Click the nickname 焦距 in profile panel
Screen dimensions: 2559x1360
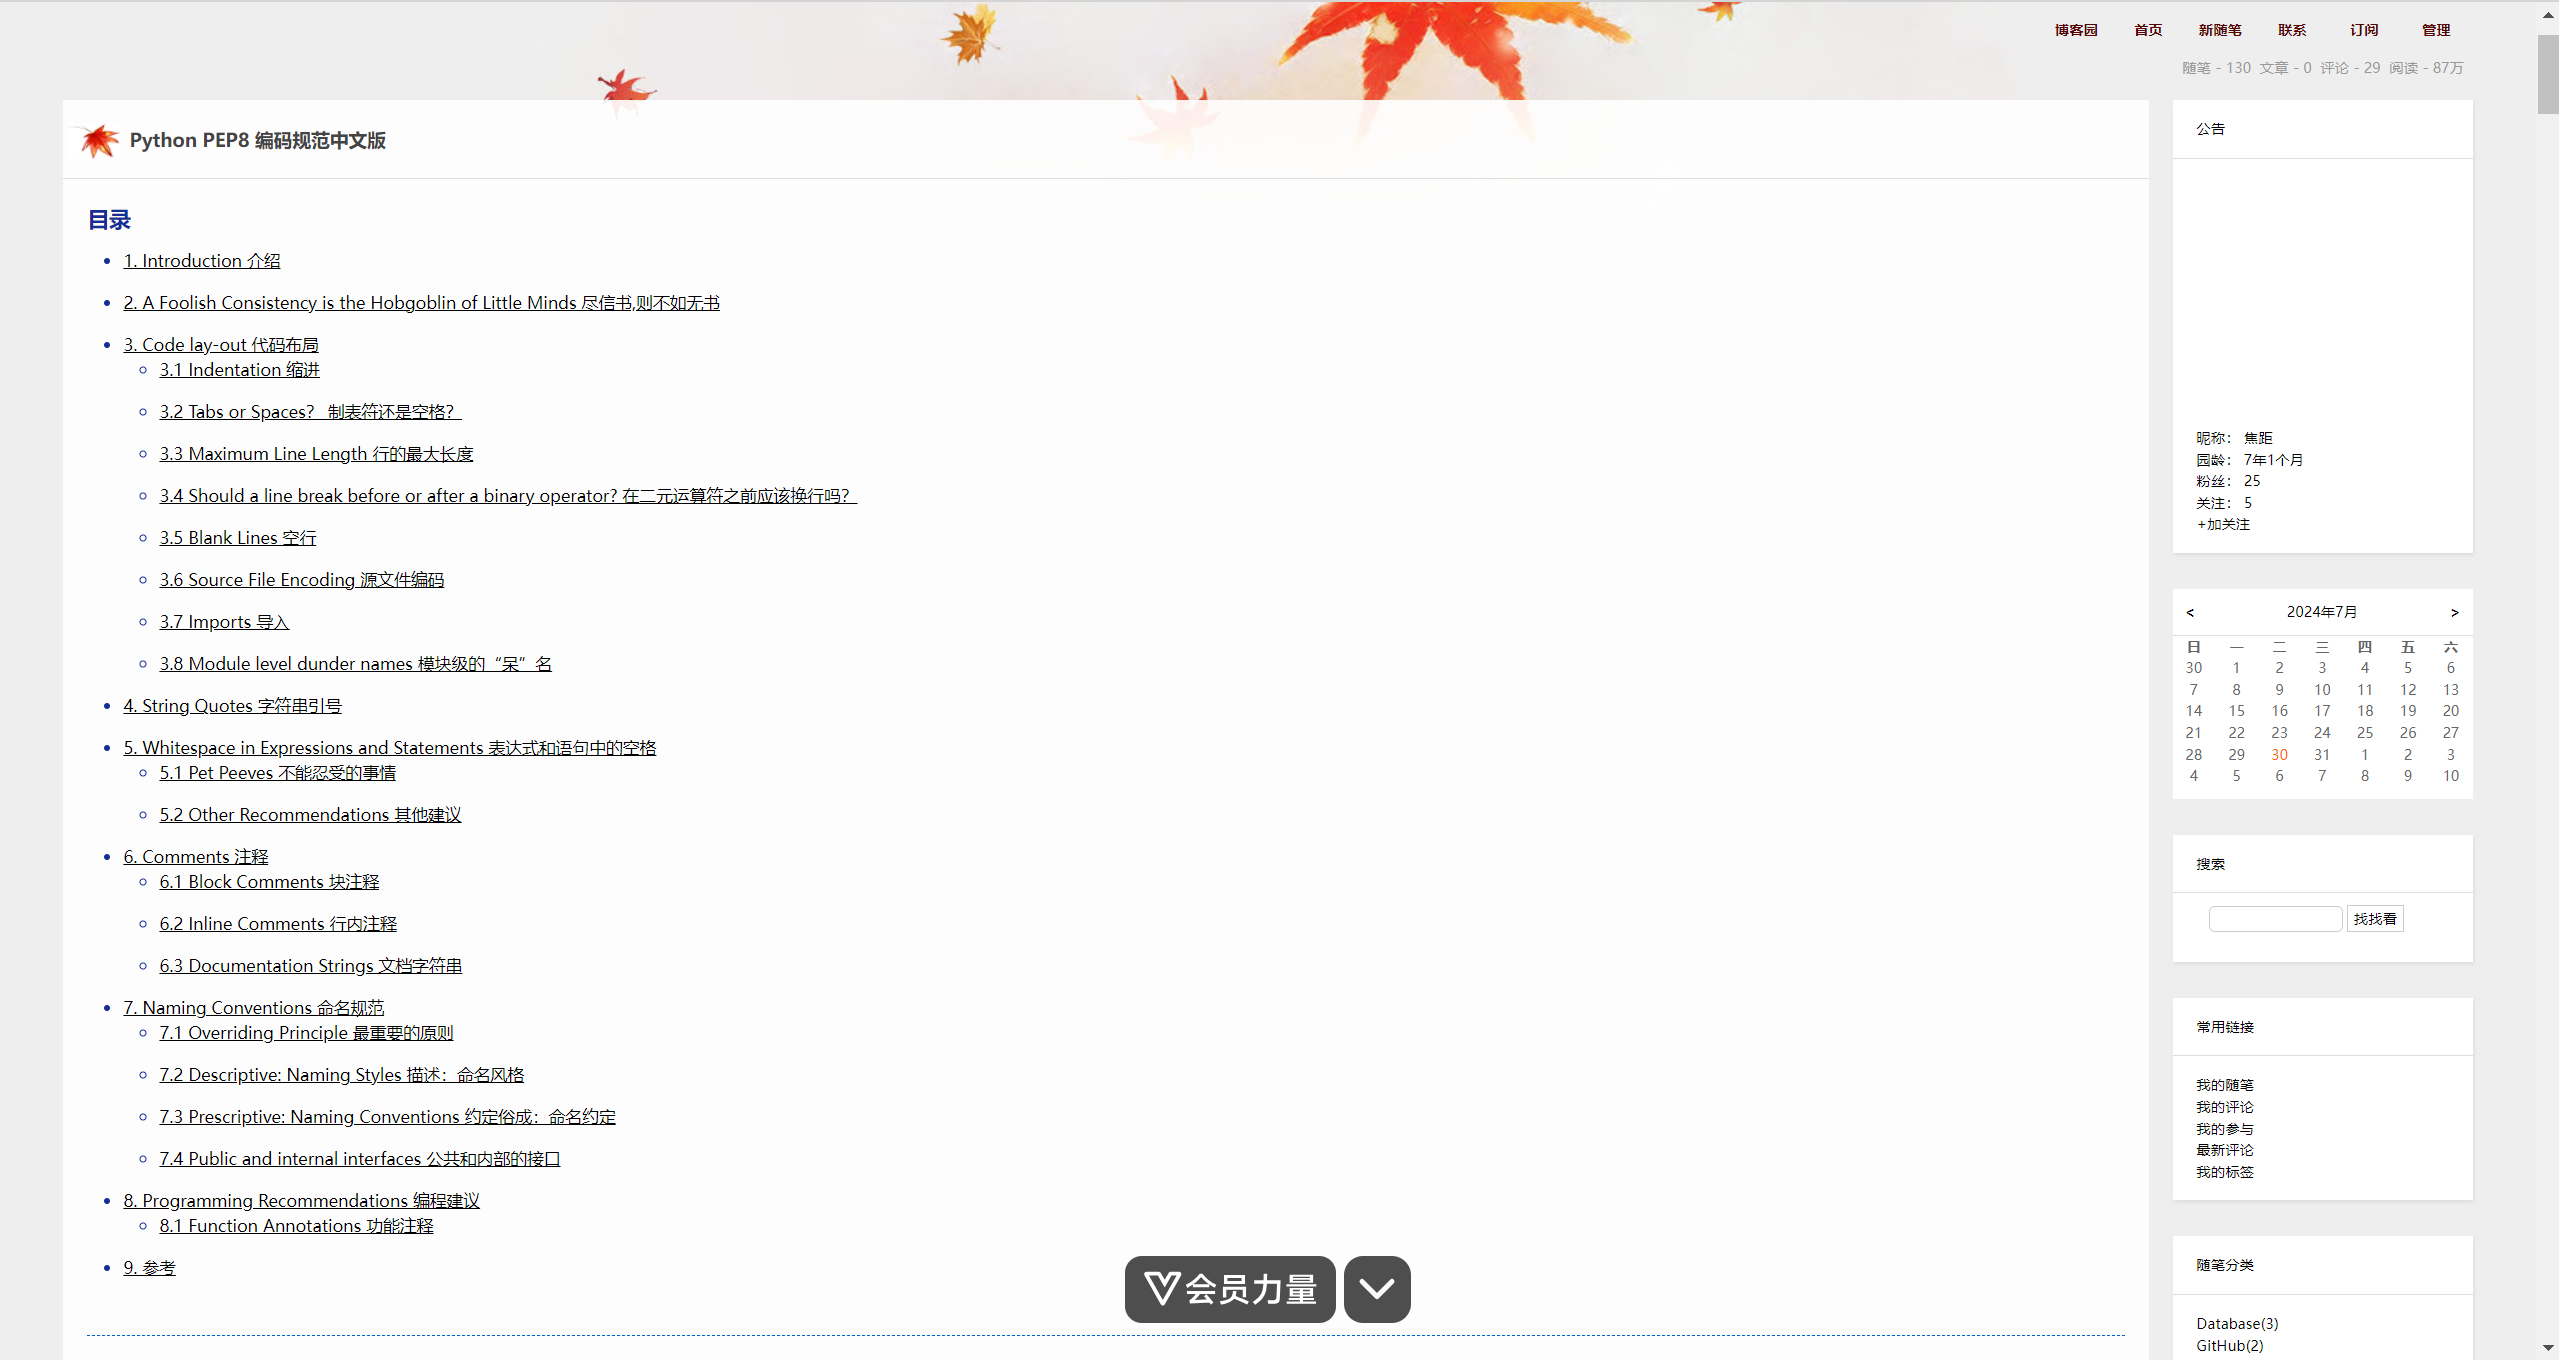pos(2258,438)
